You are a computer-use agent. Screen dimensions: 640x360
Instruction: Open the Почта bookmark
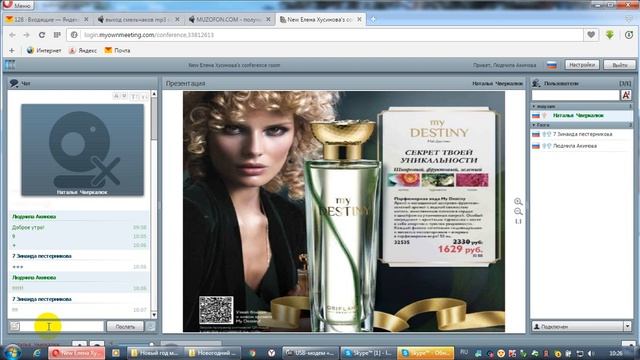coord(118,51)
